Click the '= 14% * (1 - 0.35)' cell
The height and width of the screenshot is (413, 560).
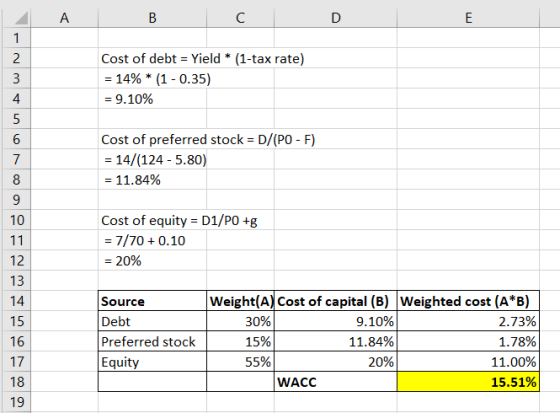pos(152,79)
